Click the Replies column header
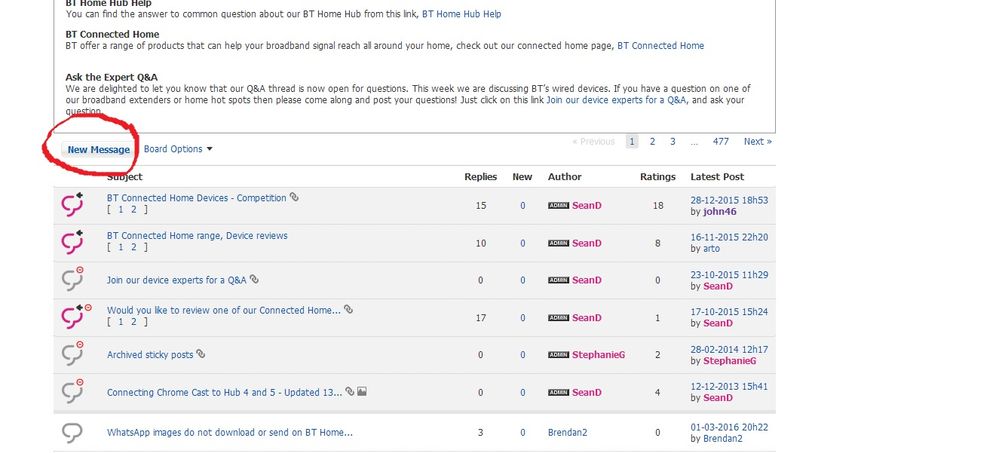 481,176
